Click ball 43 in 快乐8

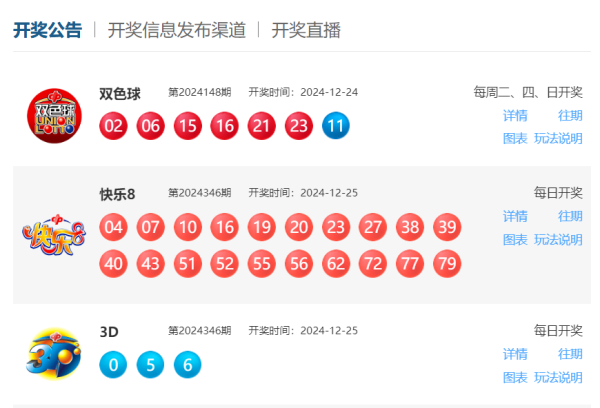click(x=150, y=264)
